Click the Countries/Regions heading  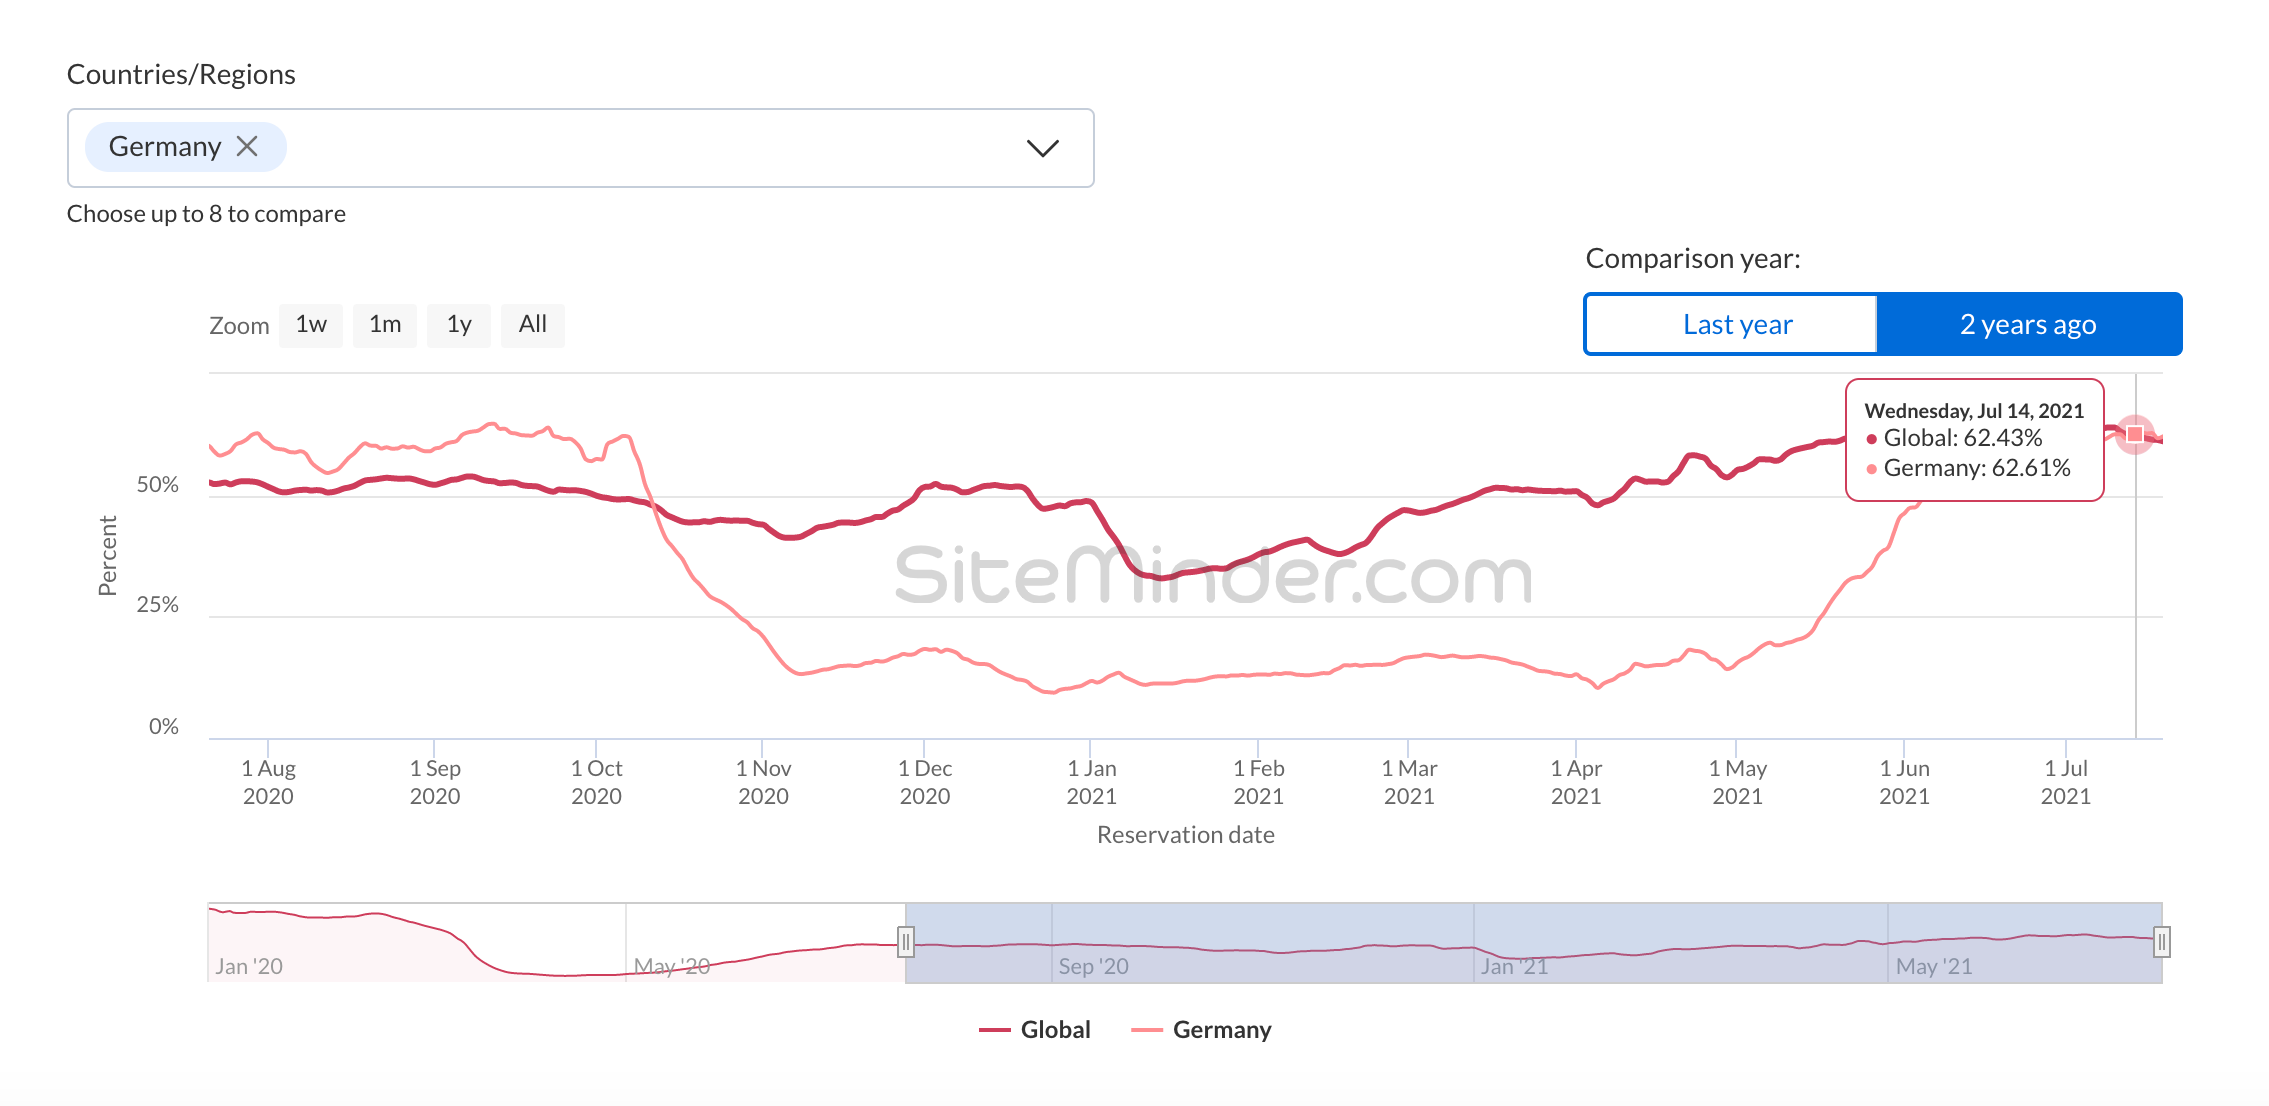tap(181, 75)
